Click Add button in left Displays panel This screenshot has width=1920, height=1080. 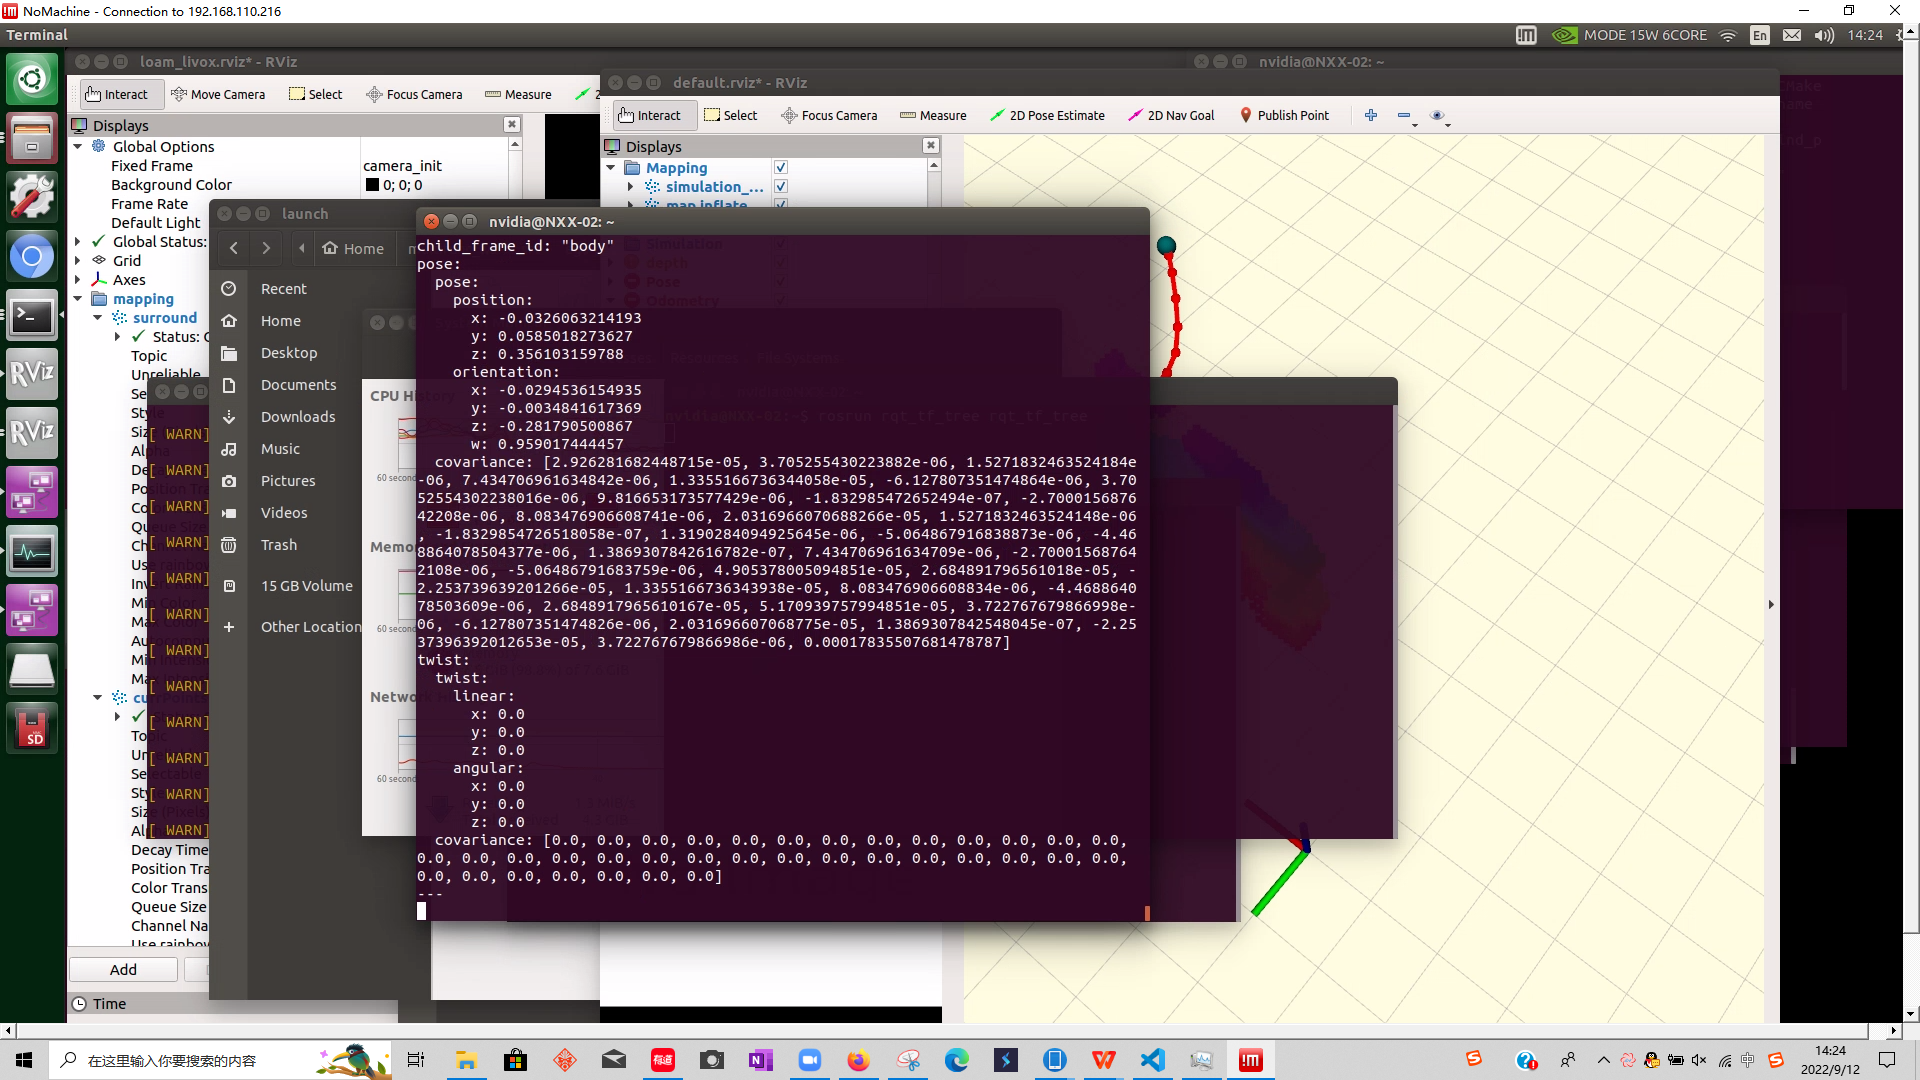coord(123,969)
